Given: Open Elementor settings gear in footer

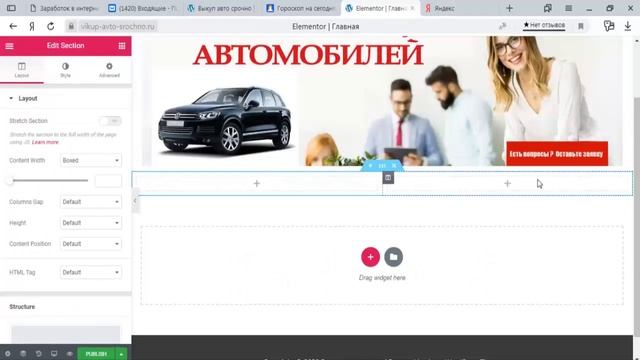Looking at the screenshot, I should [7, 354].
